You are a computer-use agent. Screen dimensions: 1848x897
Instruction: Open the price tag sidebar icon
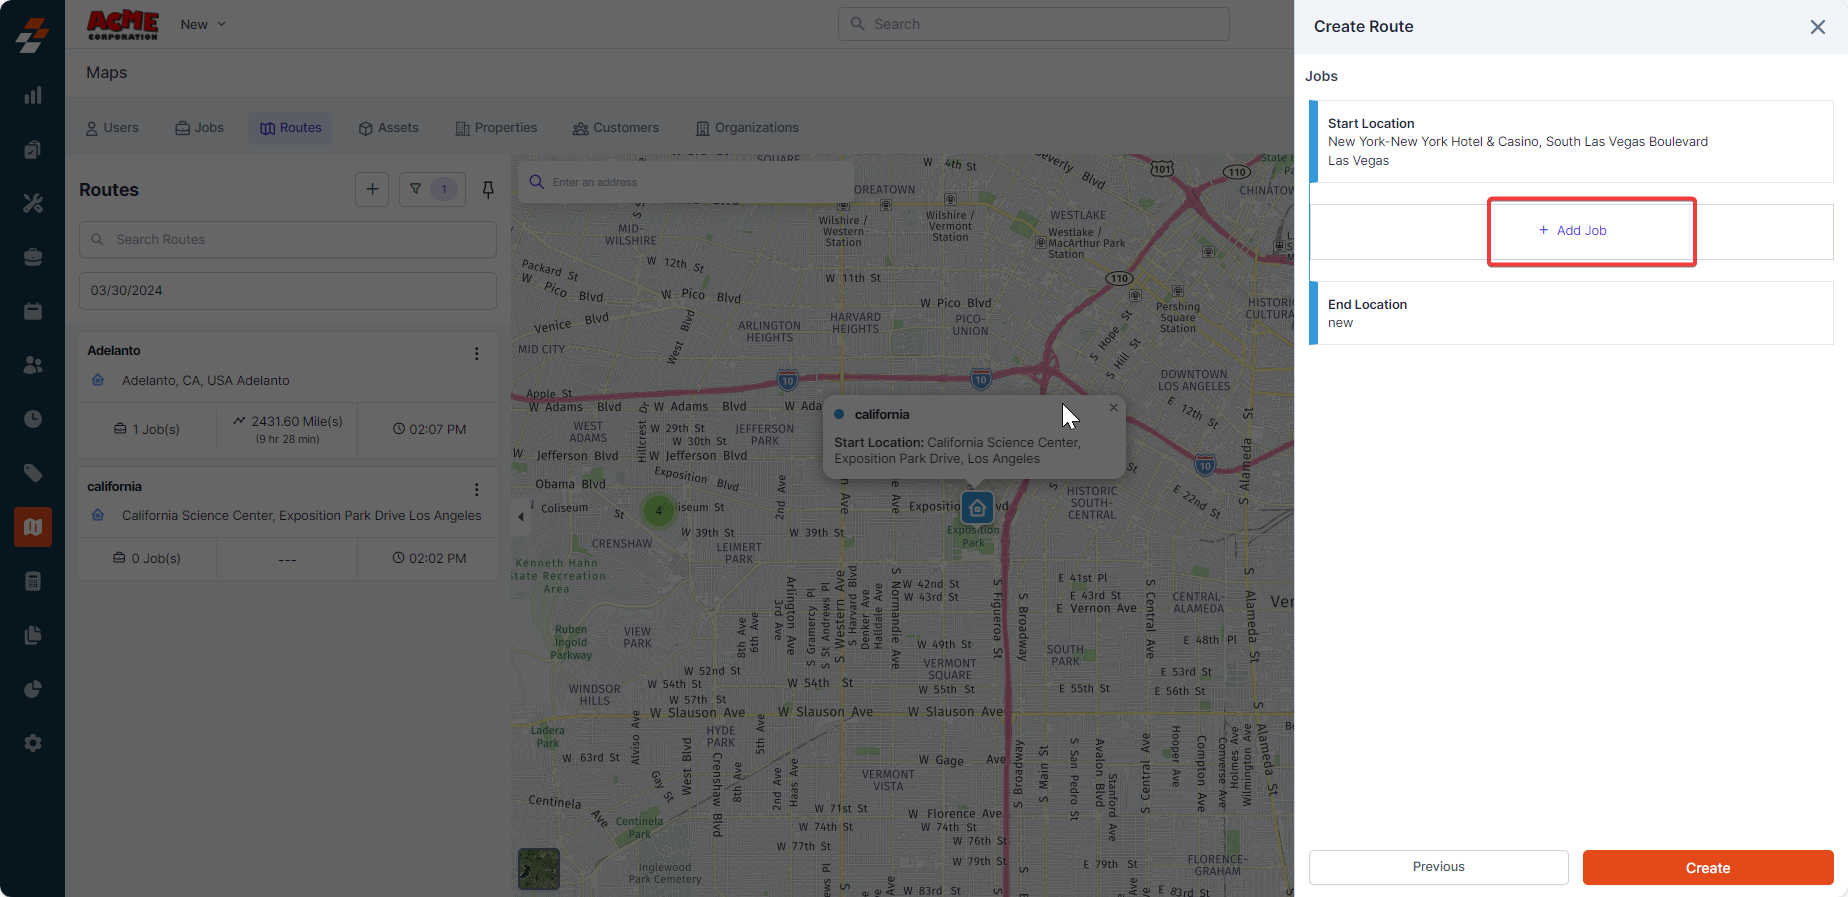(33, 473)
